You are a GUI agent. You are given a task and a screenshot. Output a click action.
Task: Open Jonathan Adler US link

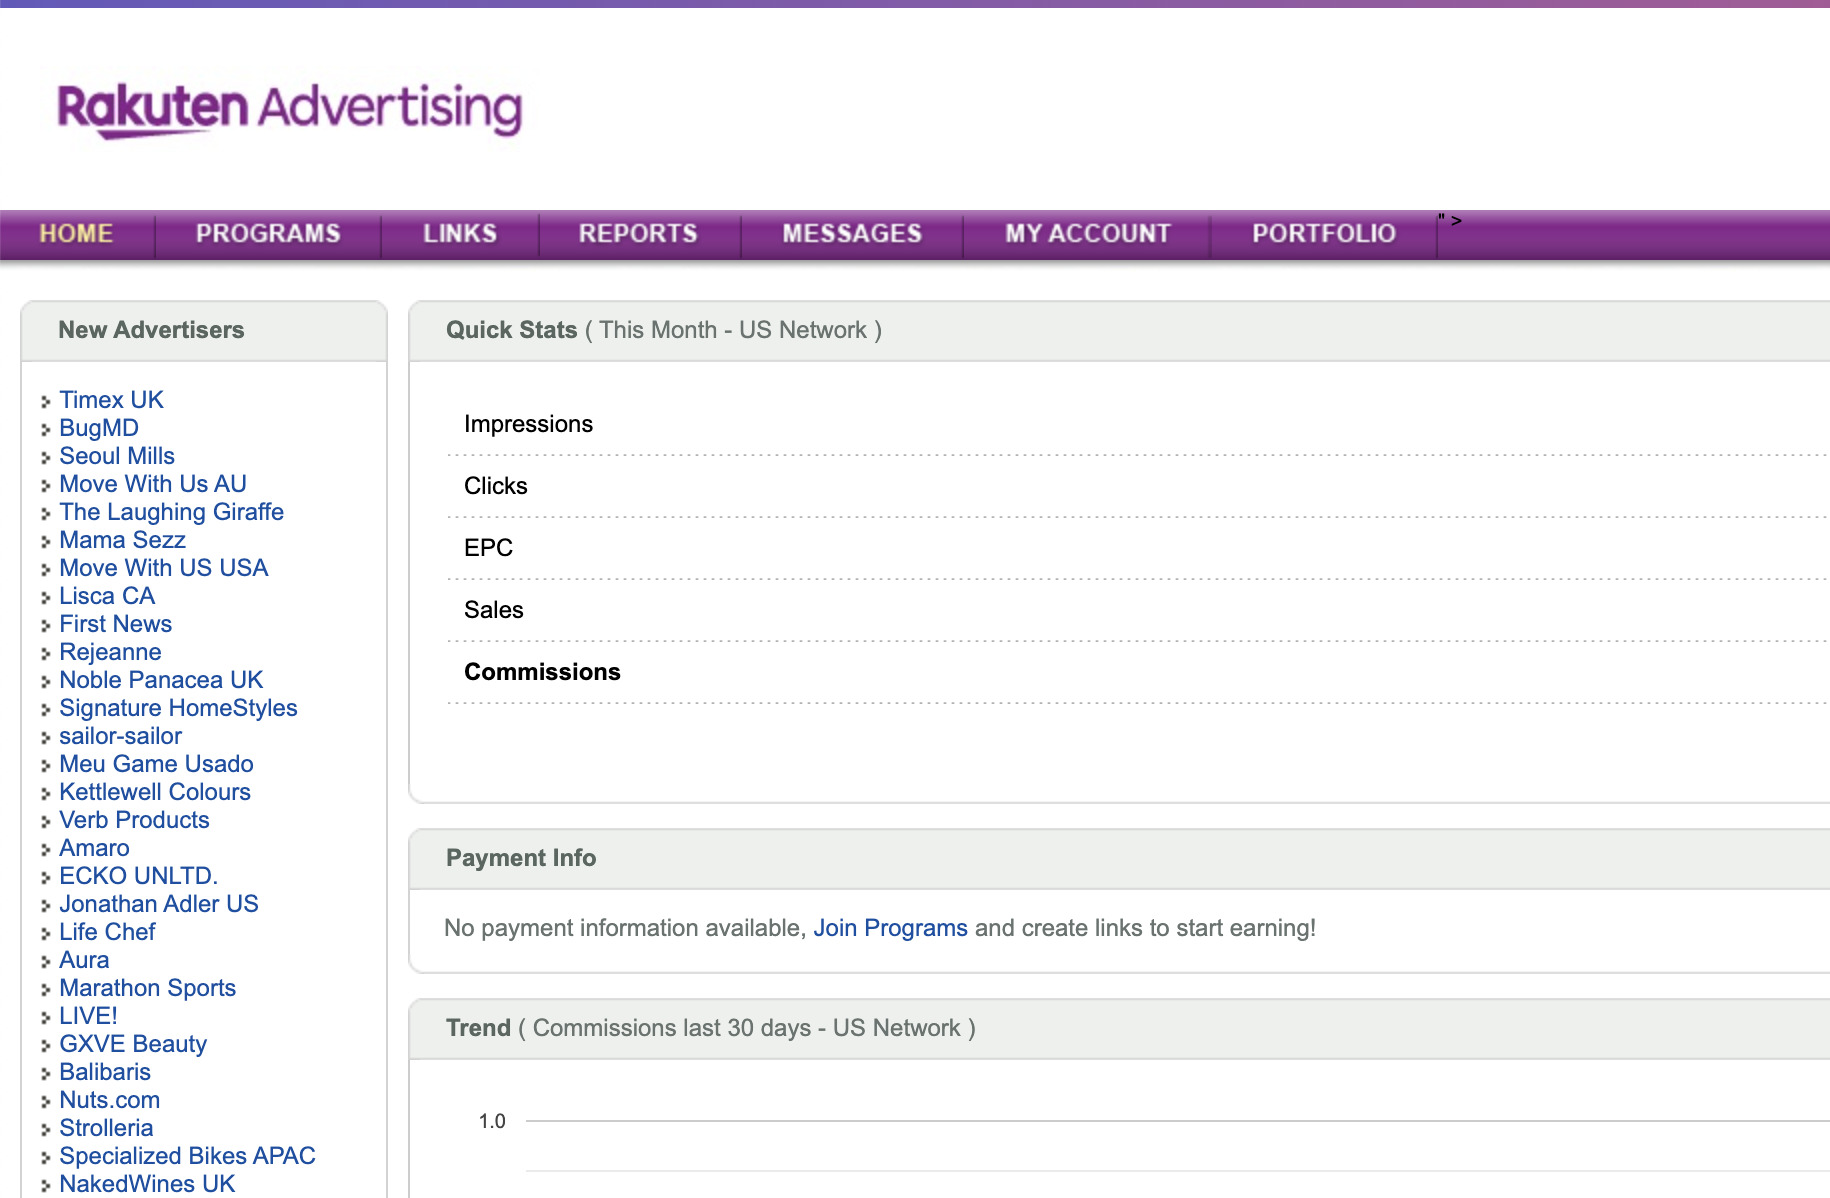click(x=159, y=904)
